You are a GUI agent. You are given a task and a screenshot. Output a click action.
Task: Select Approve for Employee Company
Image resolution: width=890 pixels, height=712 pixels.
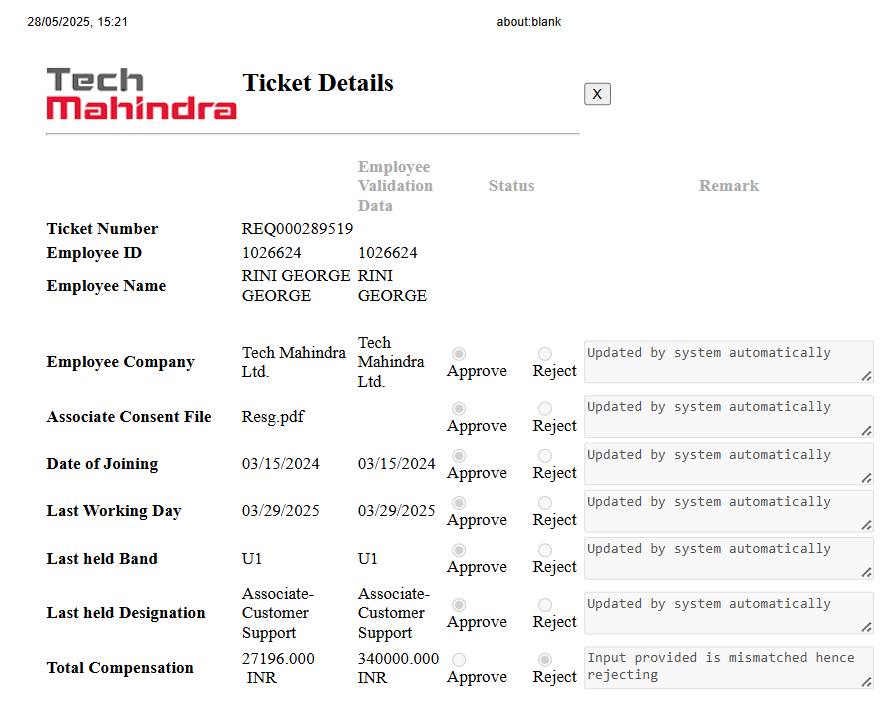459,354
